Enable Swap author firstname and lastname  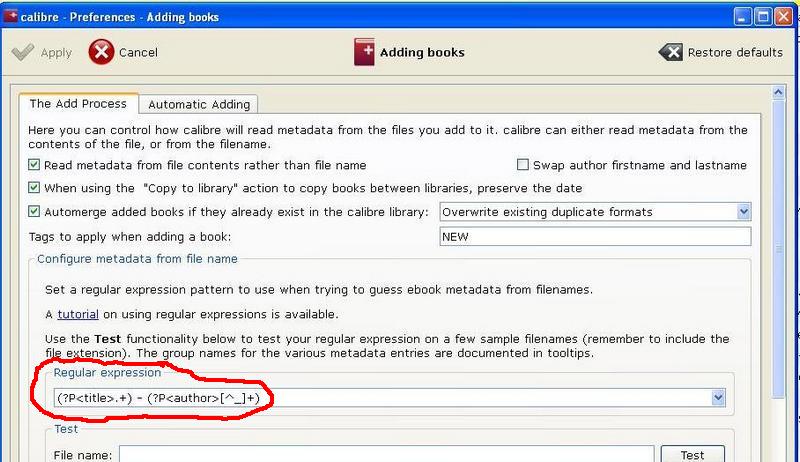[x=522, y=165]
